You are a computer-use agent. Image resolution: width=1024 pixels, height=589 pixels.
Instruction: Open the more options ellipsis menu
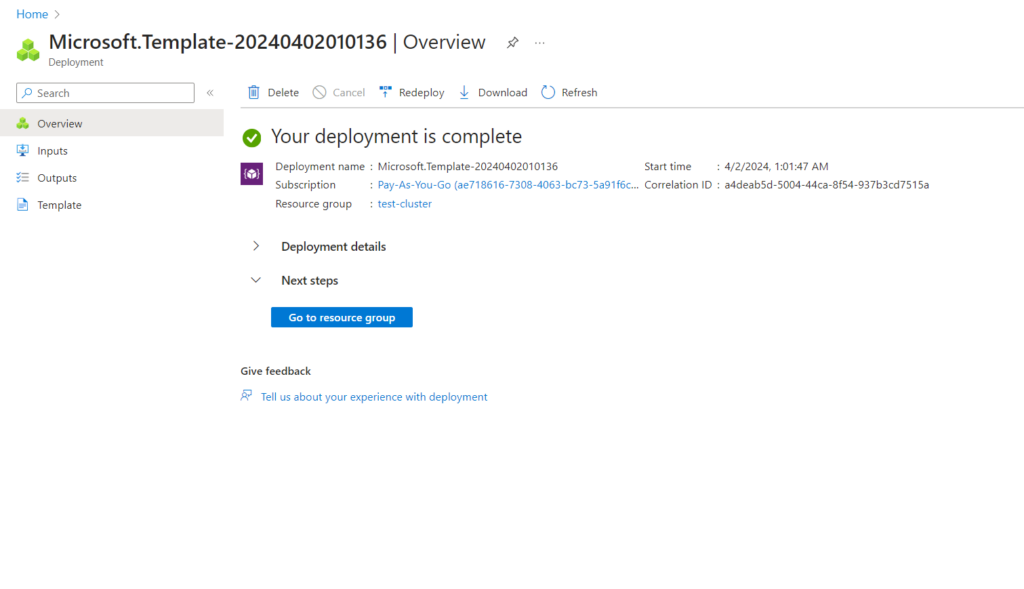point(539,42)
